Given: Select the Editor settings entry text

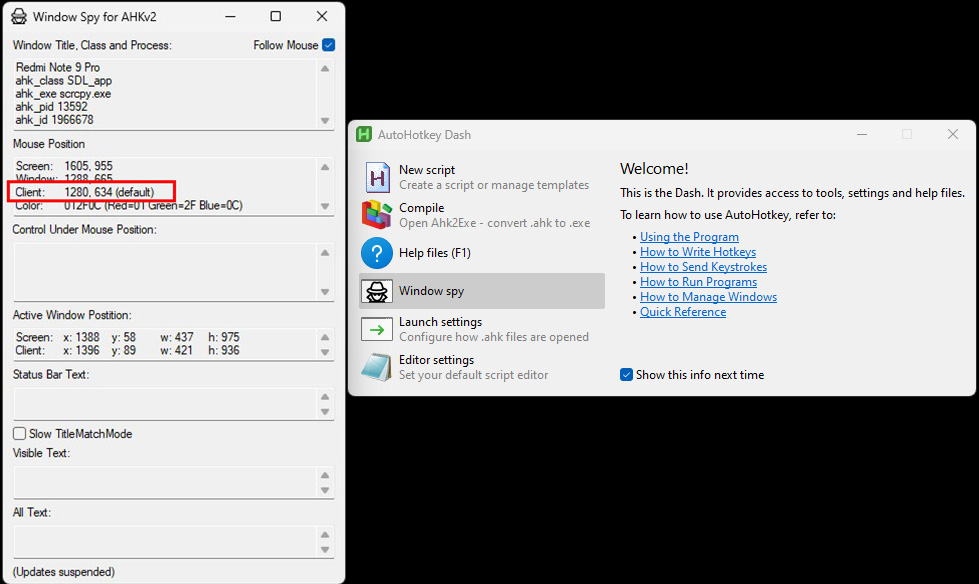Looking at the screenshot, I should (436, 360).
